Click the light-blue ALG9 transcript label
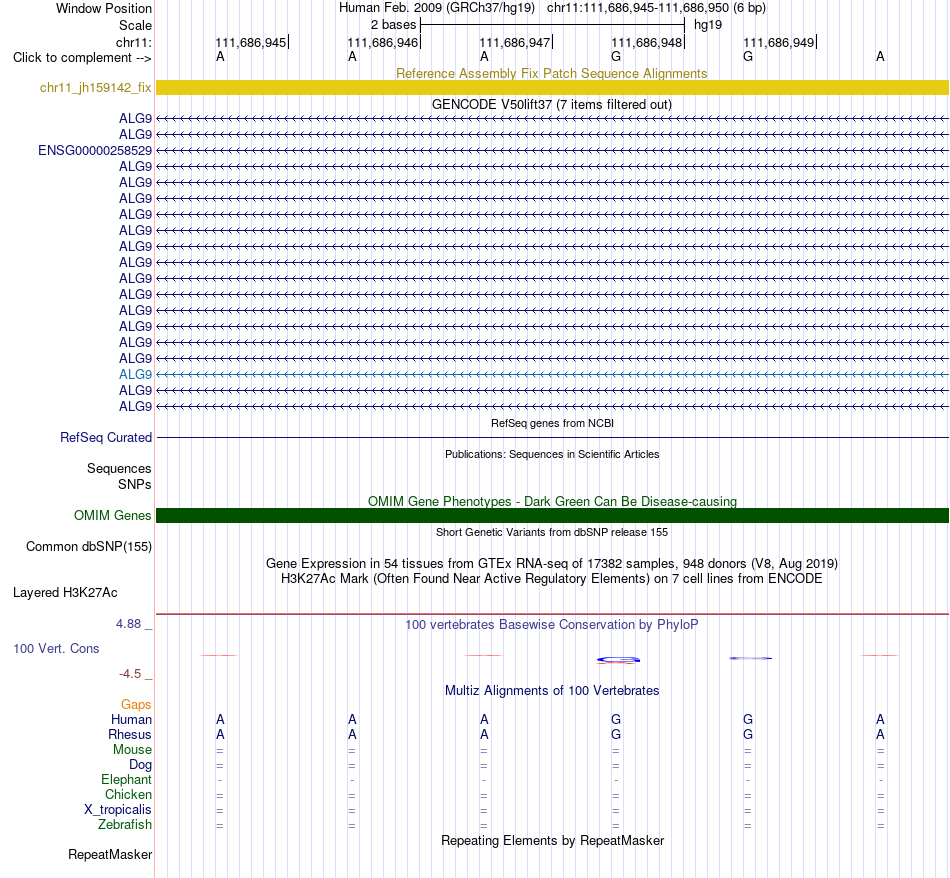This screenshot has height=878, width=950. pos(135,374)
